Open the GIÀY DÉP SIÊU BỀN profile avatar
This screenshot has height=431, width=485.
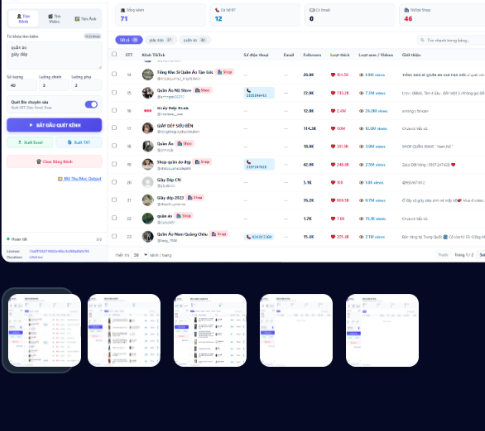click(x=148, y=128)
